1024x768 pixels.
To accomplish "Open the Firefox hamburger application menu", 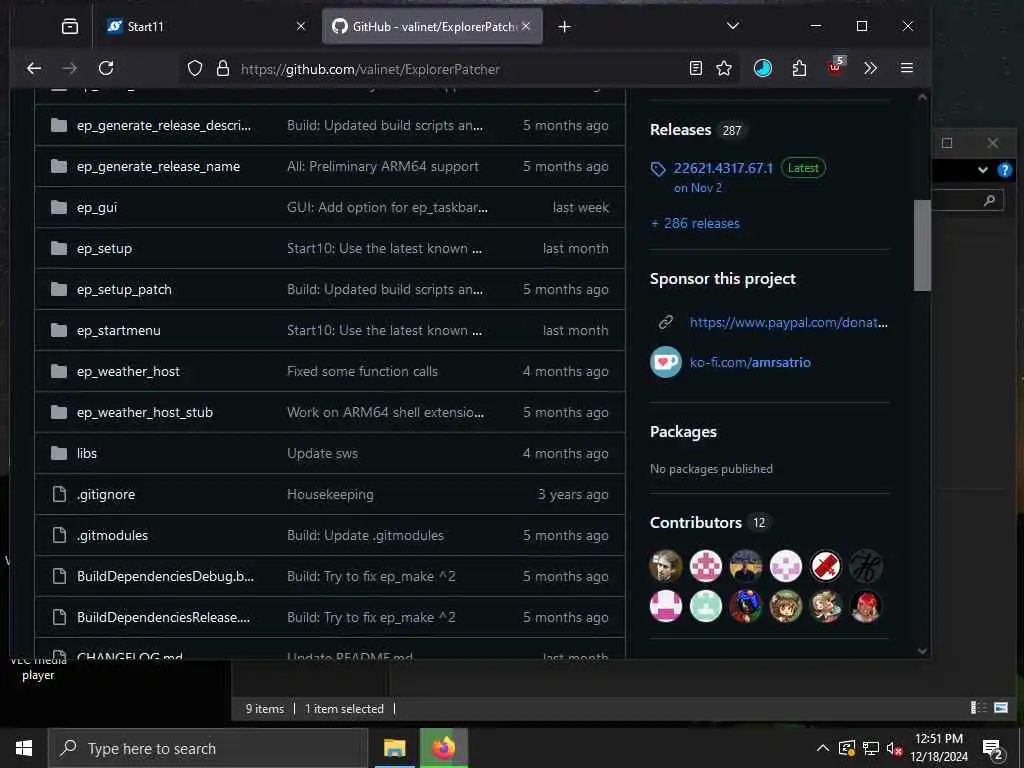I will (906, 68).
